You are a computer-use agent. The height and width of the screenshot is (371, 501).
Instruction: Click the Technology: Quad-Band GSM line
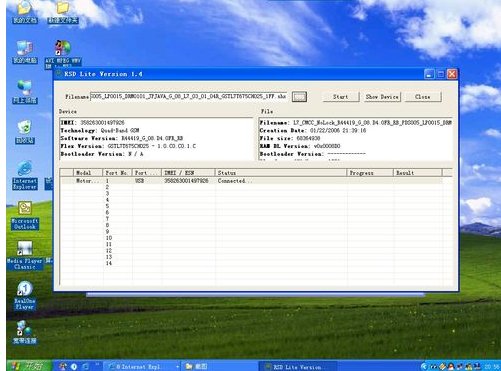tap(100, 130)
